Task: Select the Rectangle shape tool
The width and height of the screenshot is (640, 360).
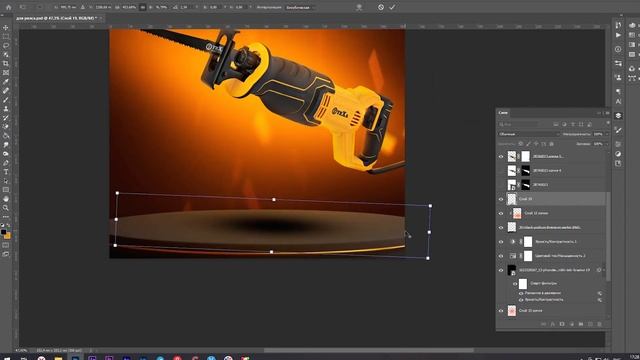Action: point(6,190)
